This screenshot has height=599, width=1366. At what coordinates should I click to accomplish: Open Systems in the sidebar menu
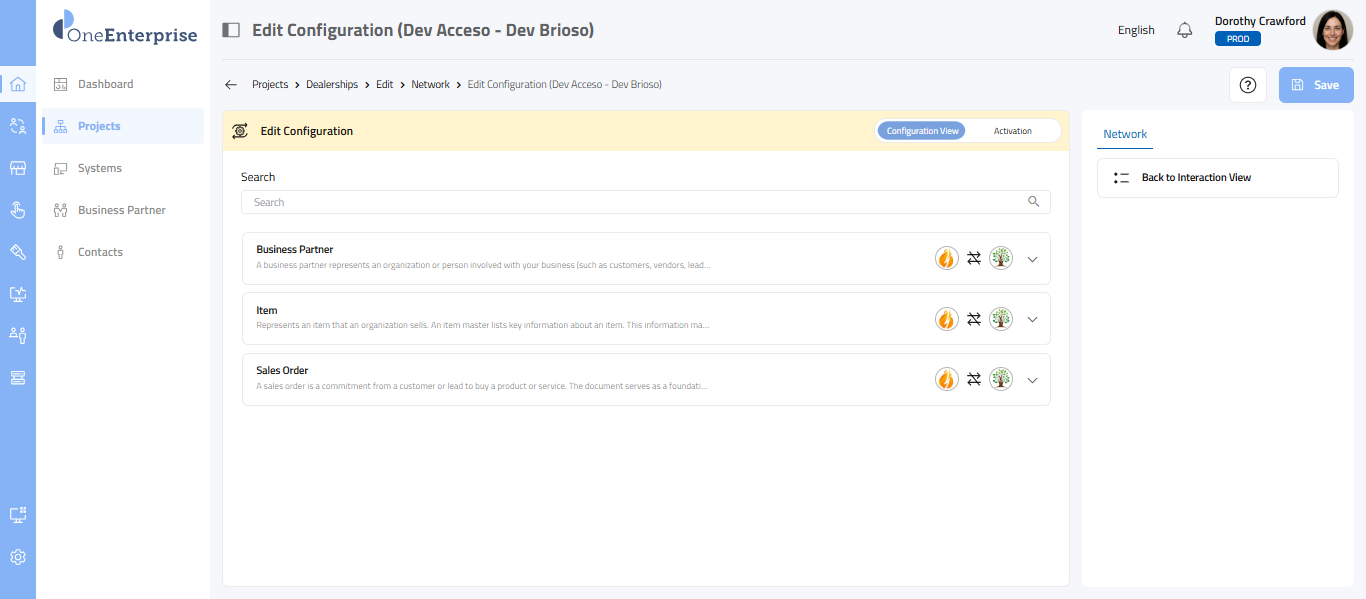100,168
